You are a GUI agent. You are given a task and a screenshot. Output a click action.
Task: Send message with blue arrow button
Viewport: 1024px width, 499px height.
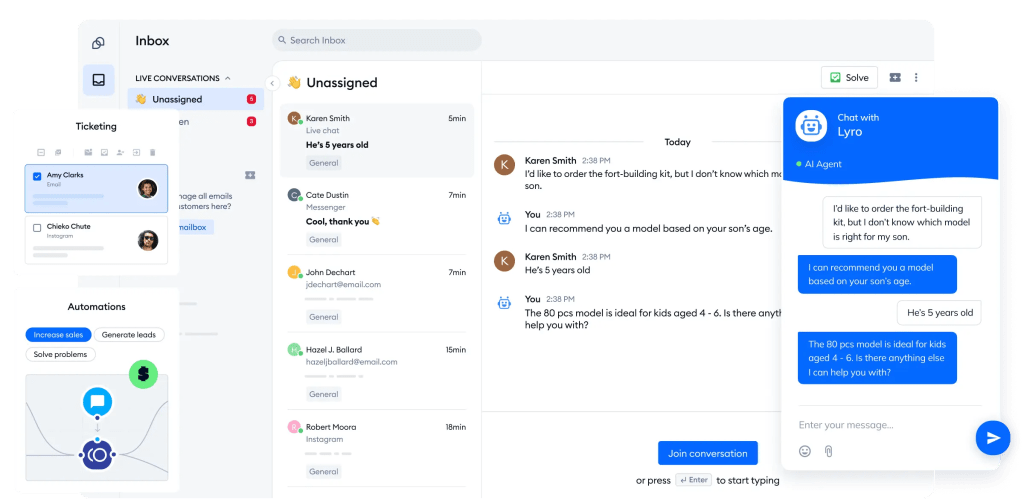tap(992, 437)
